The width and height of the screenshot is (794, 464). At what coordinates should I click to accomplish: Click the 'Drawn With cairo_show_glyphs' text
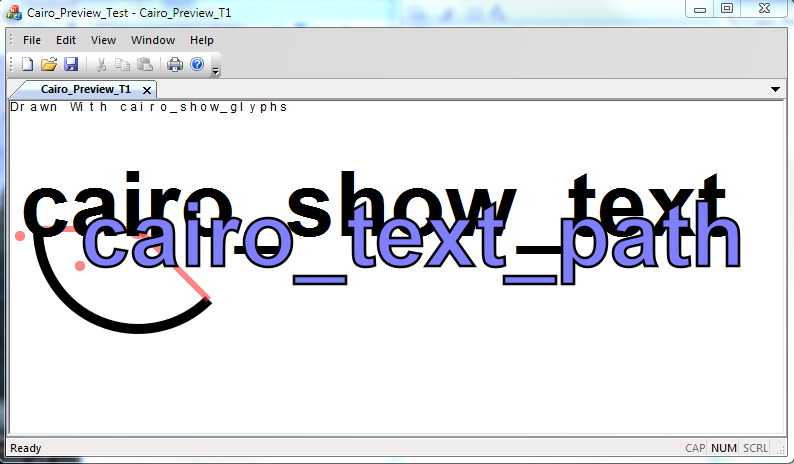148,107
